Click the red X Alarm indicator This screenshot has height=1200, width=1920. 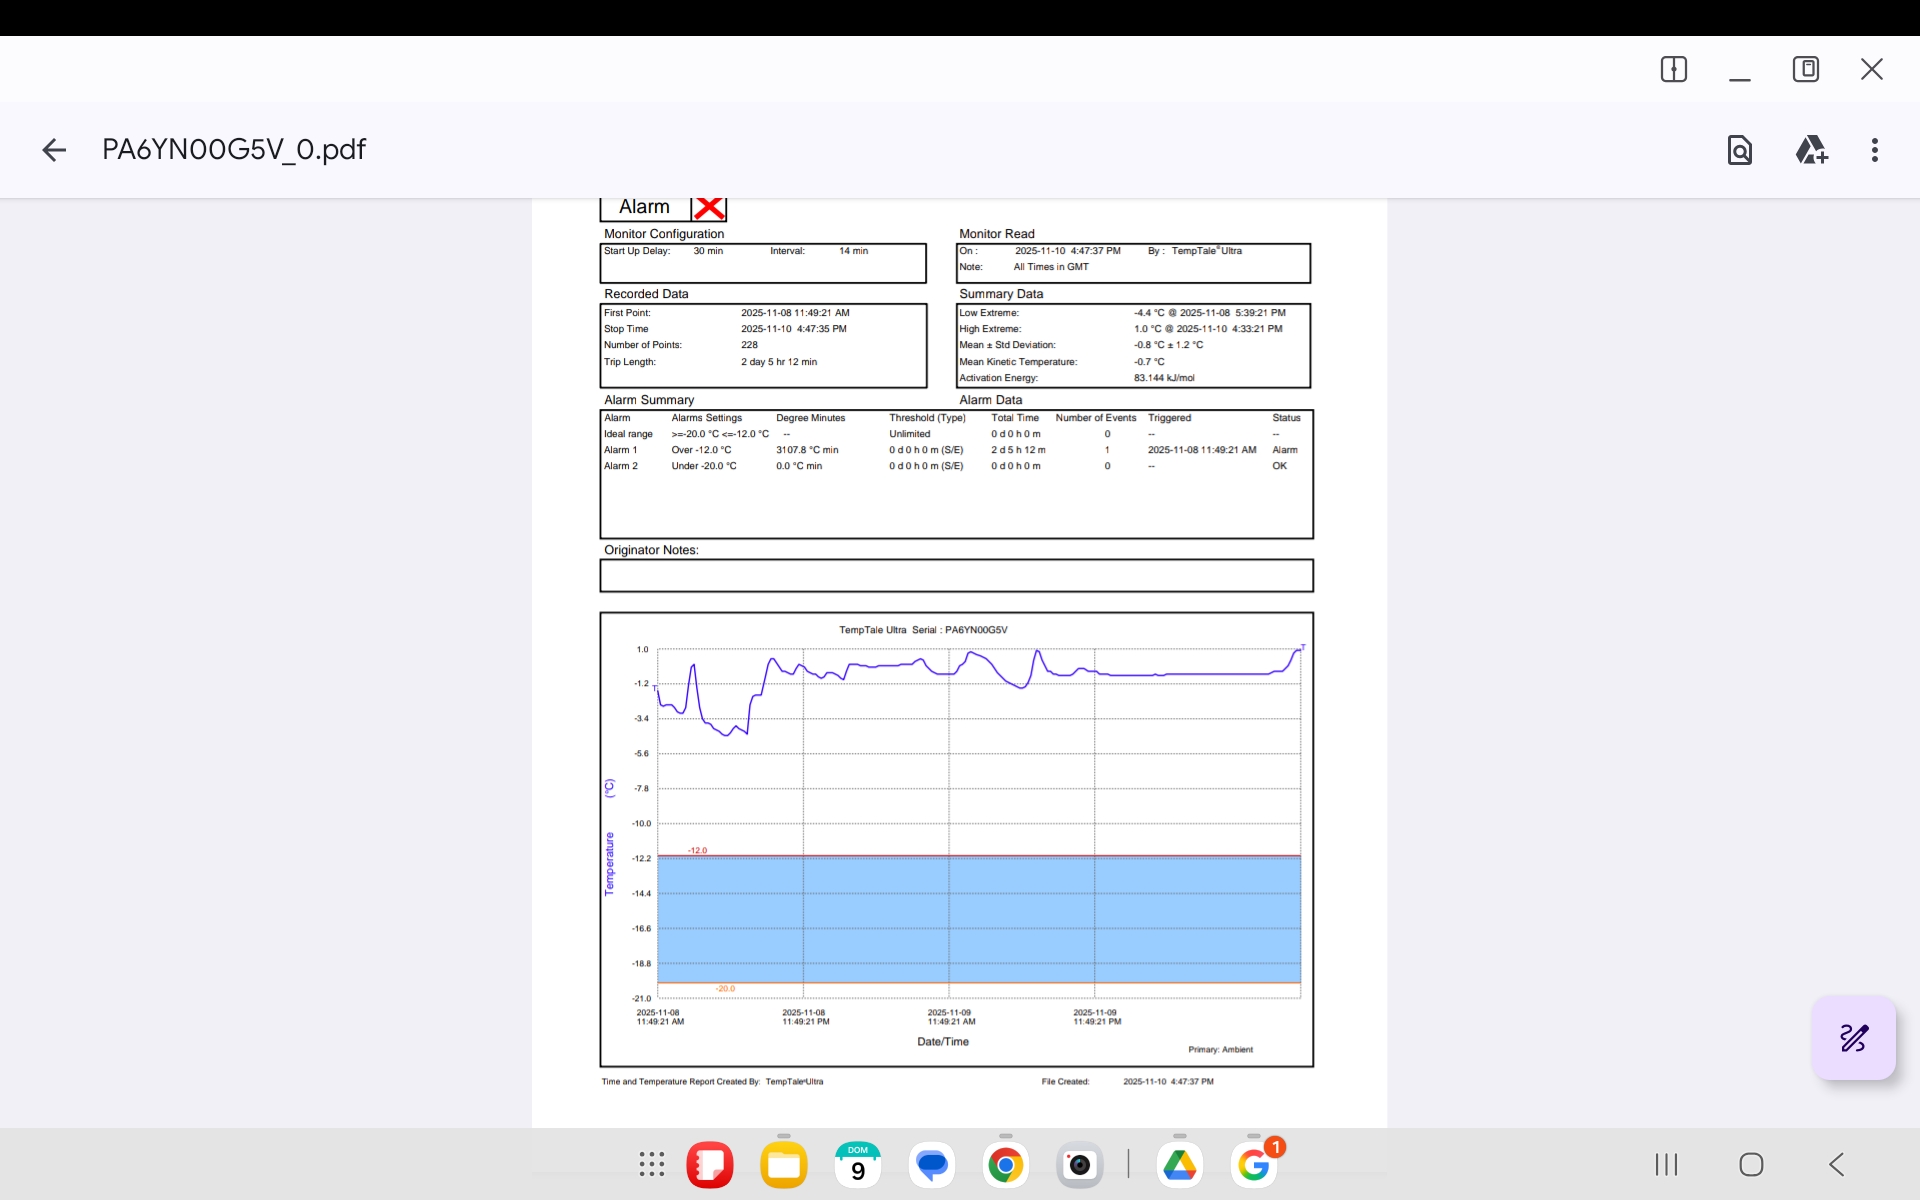pos(709,208)
